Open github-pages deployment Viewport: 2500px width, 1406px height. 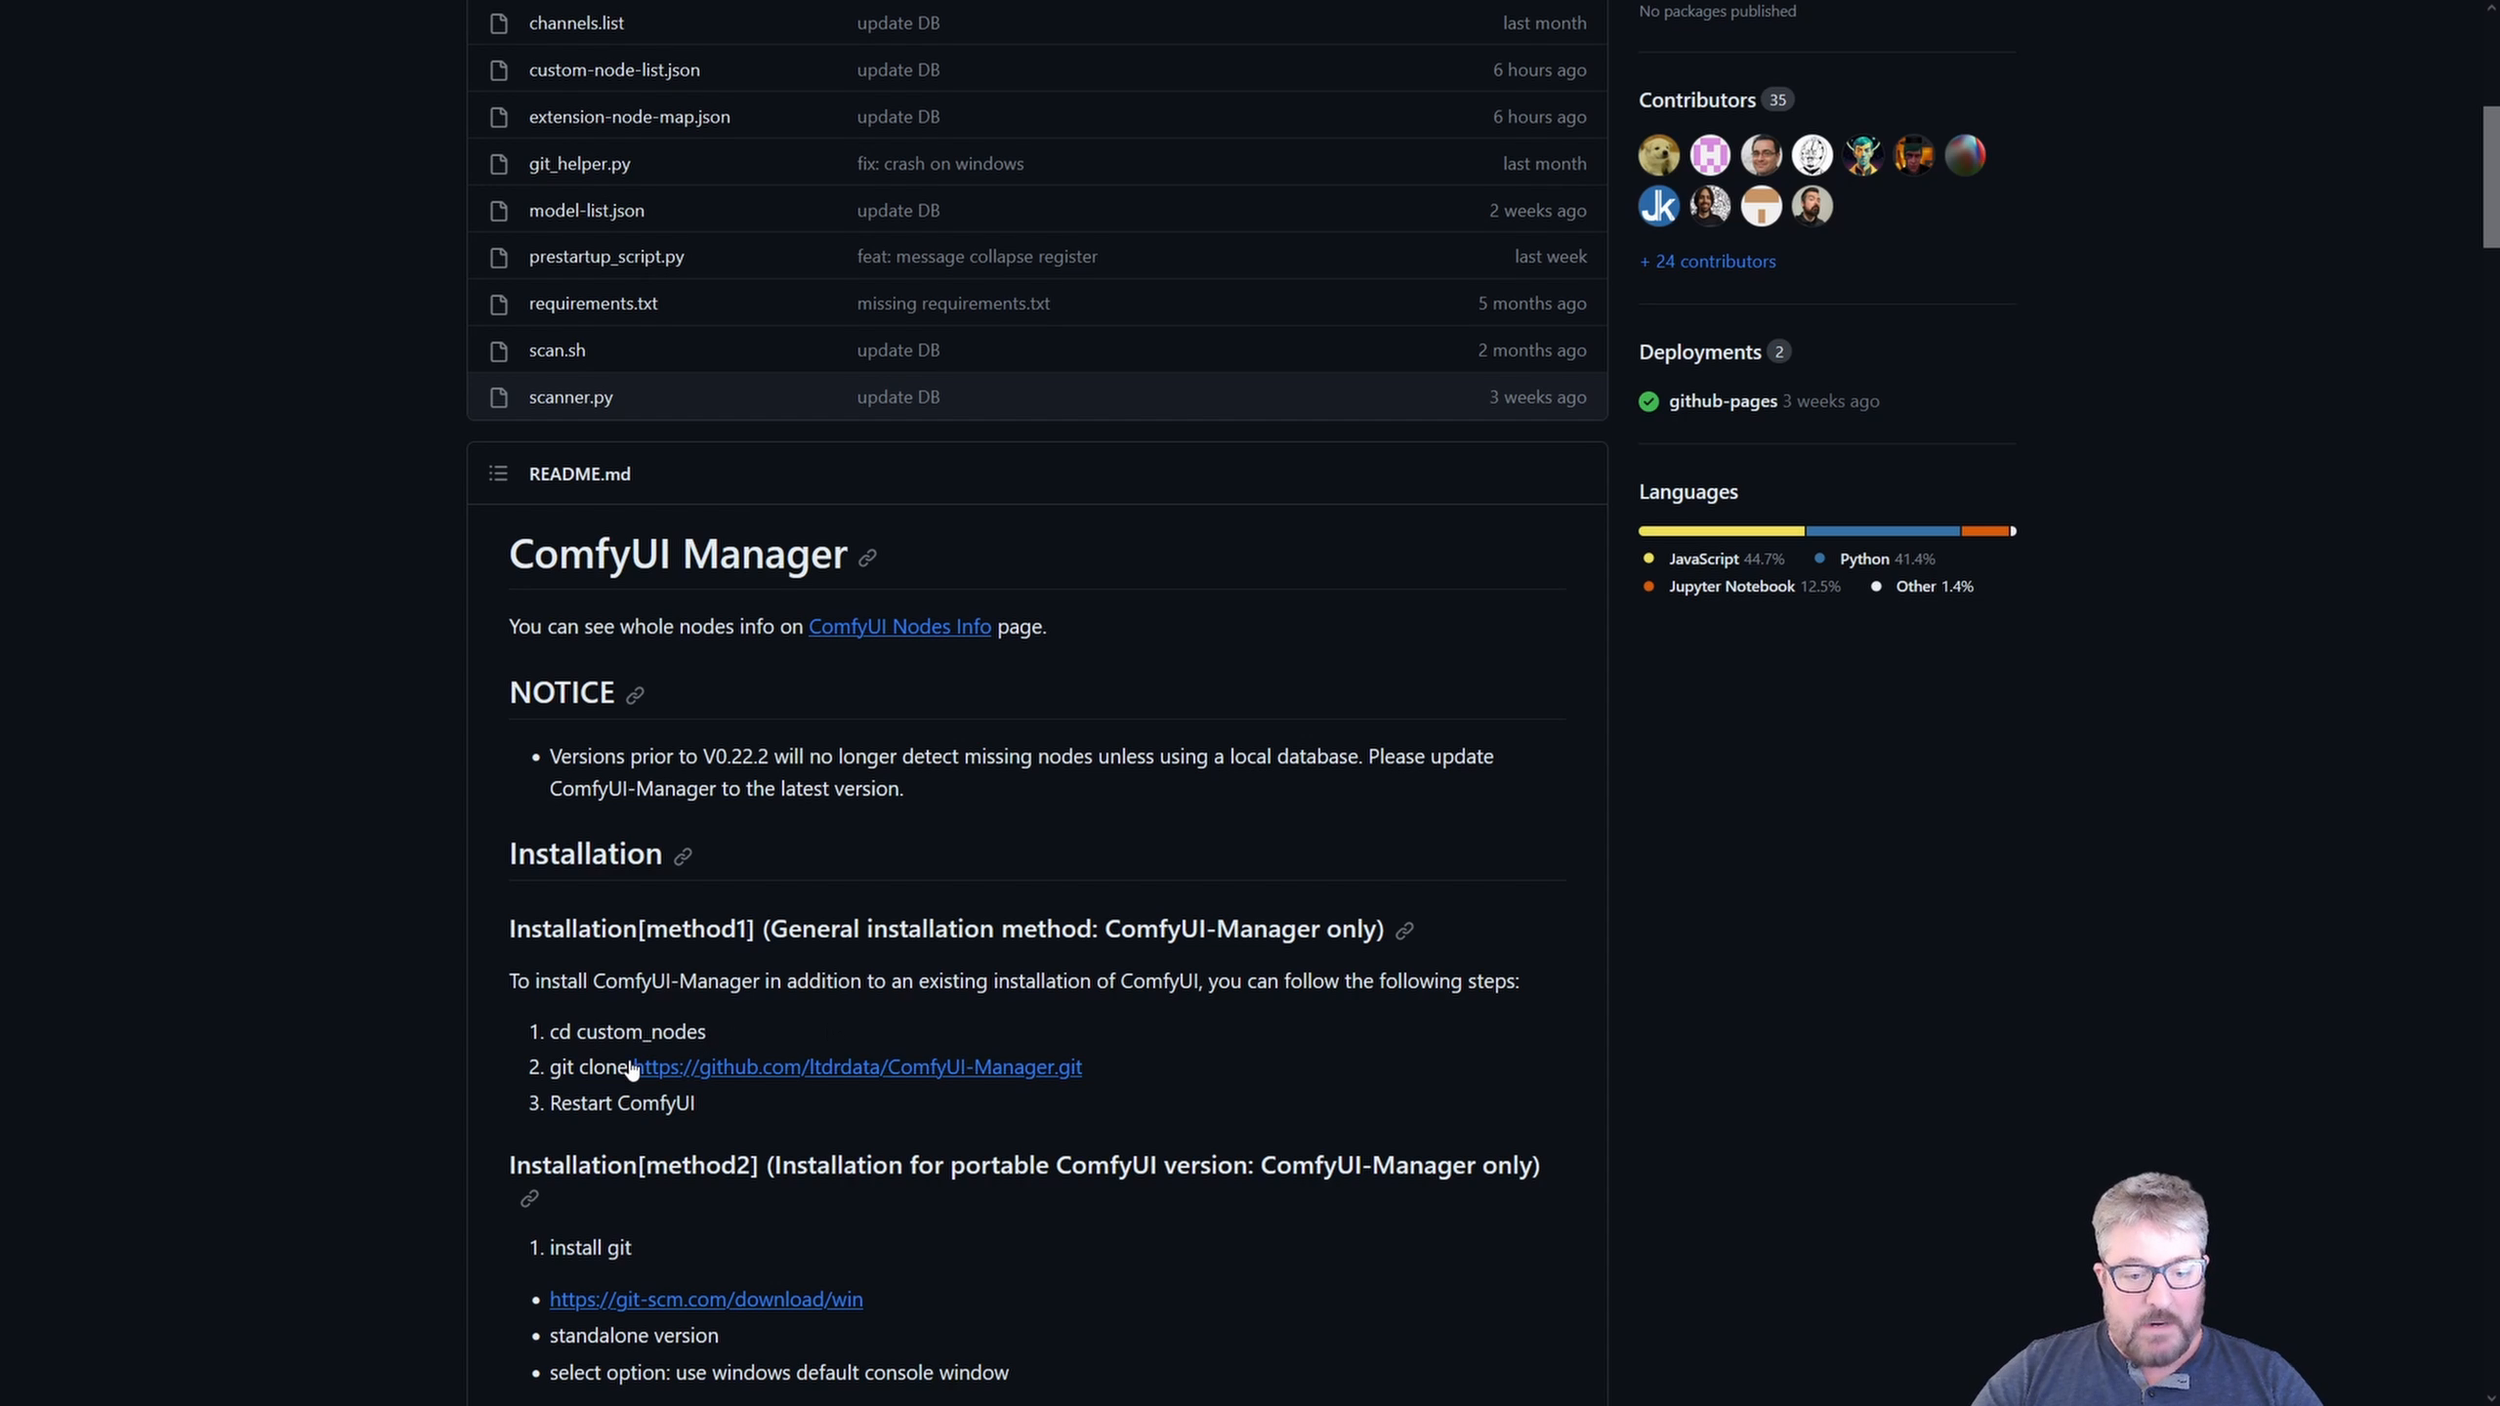click(1722, 401)
